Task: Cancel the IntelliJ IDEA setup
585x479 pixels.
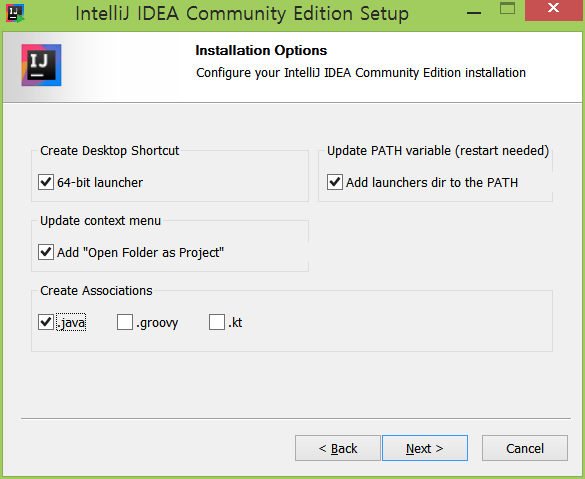Action: (525, 448)
